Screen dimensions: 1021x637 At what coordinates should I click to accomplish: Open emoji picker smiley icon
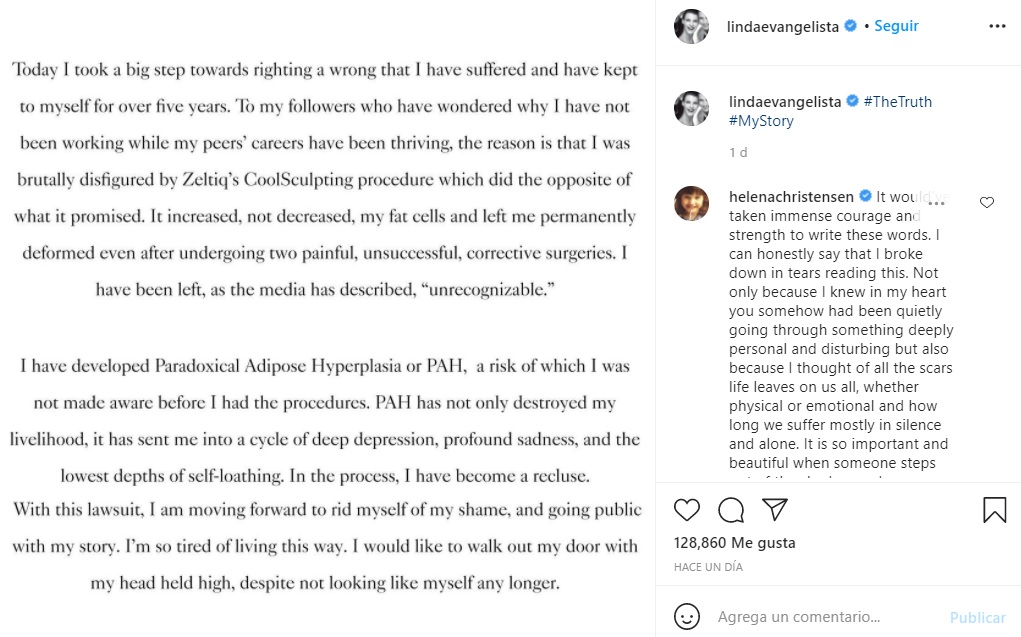[x=686, y=617]
